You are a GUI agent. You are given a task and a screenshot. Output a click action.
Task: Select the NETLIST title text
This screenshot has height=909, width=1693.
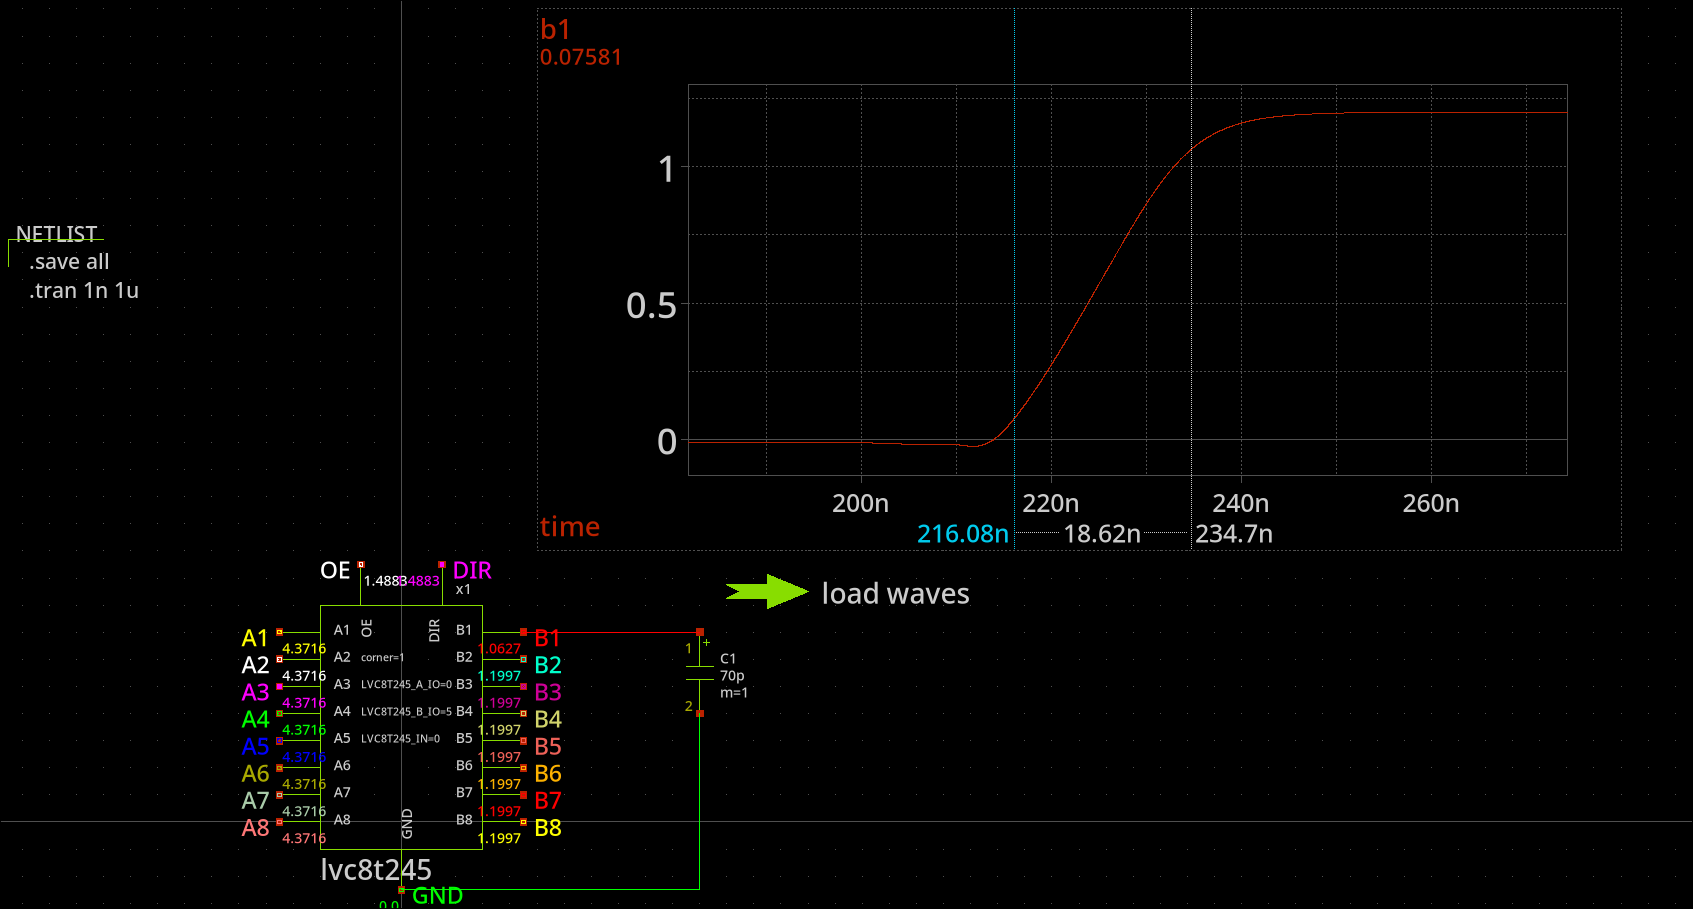pyautogui.click(x=57, y=234)
